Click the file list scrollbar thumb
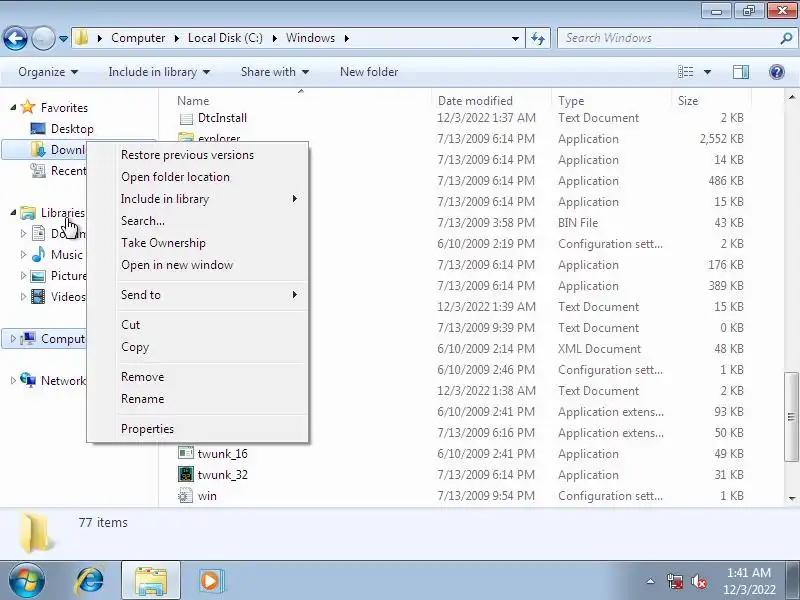The image size is (800, 600). click(x=791, y=416)
